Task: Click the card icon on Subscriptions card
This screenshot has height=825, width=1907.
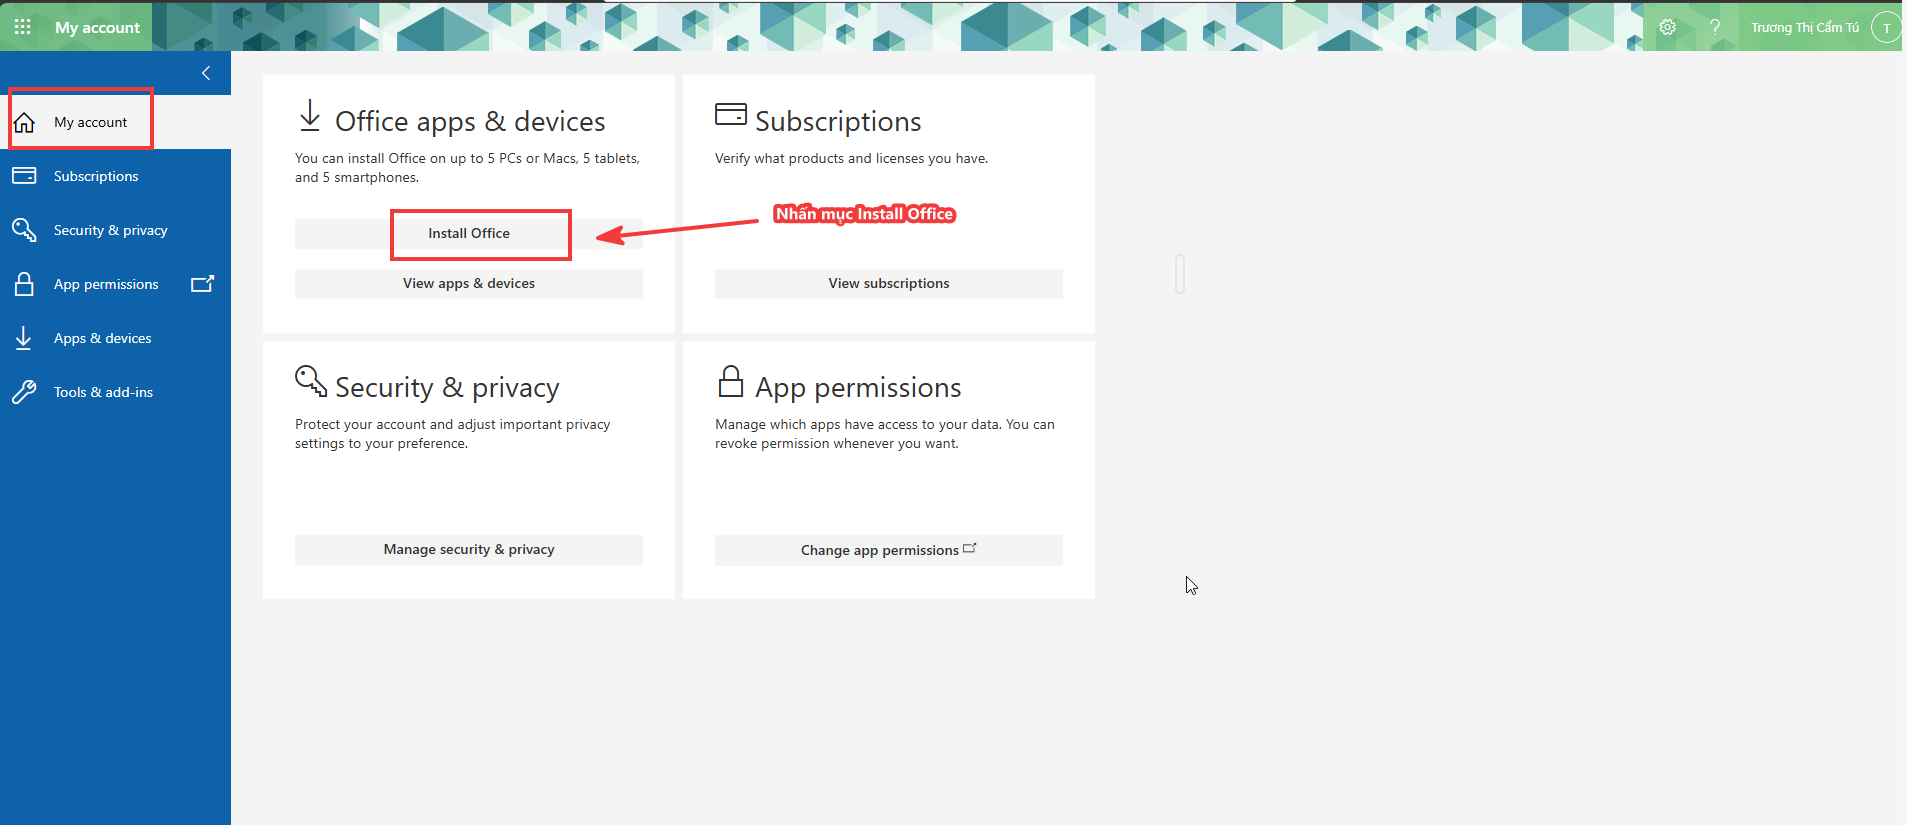Action: tap(731, 113)
